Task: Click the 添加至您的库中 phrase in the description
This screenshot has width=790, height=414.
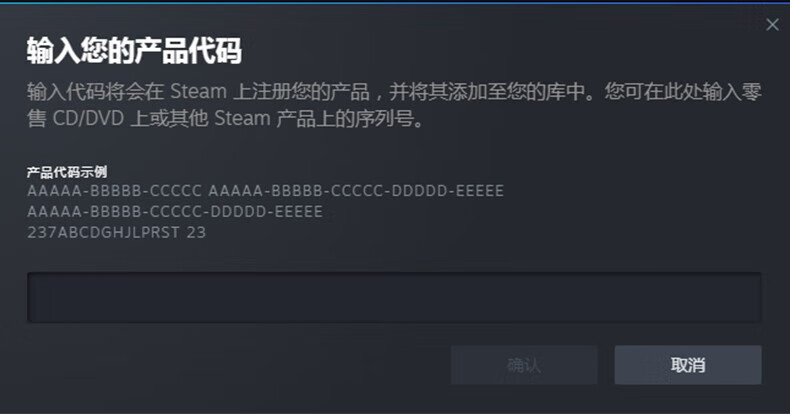Action: [515, 92]
